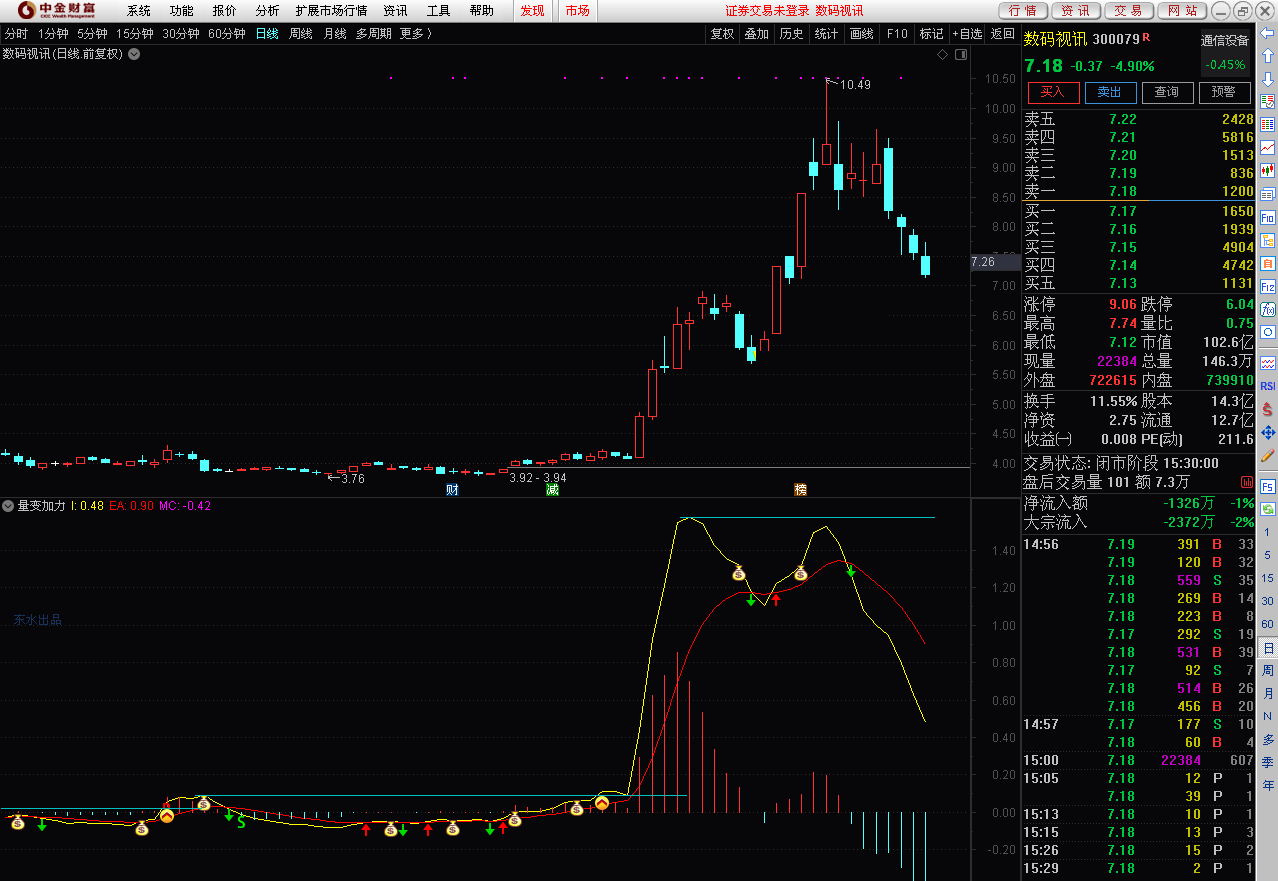
Task: Click the 买入 buy button
Action: coord(1053,92)
